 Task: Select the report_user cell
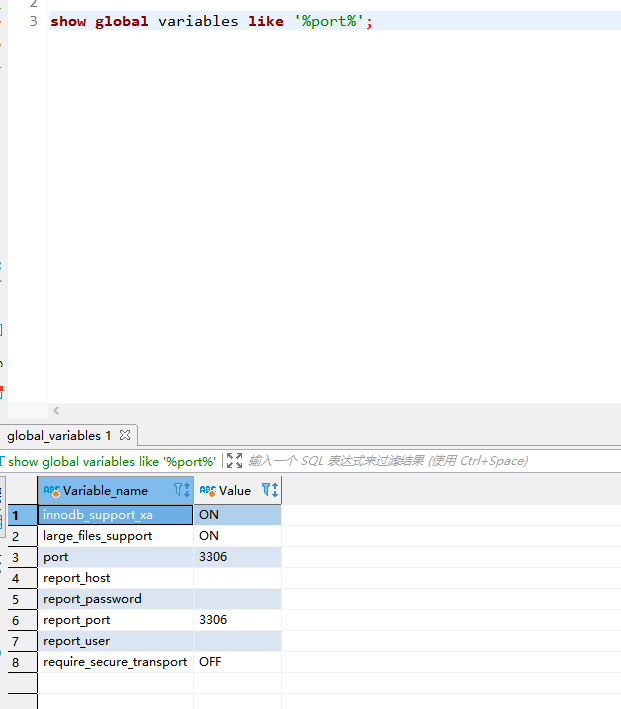[116, 641]
